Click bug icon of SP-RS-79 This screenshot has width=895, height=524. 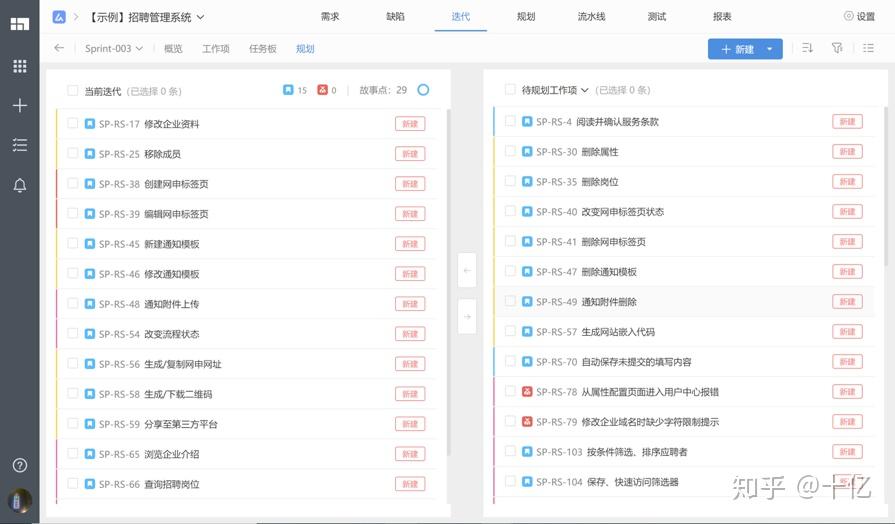tap(527, 422)
